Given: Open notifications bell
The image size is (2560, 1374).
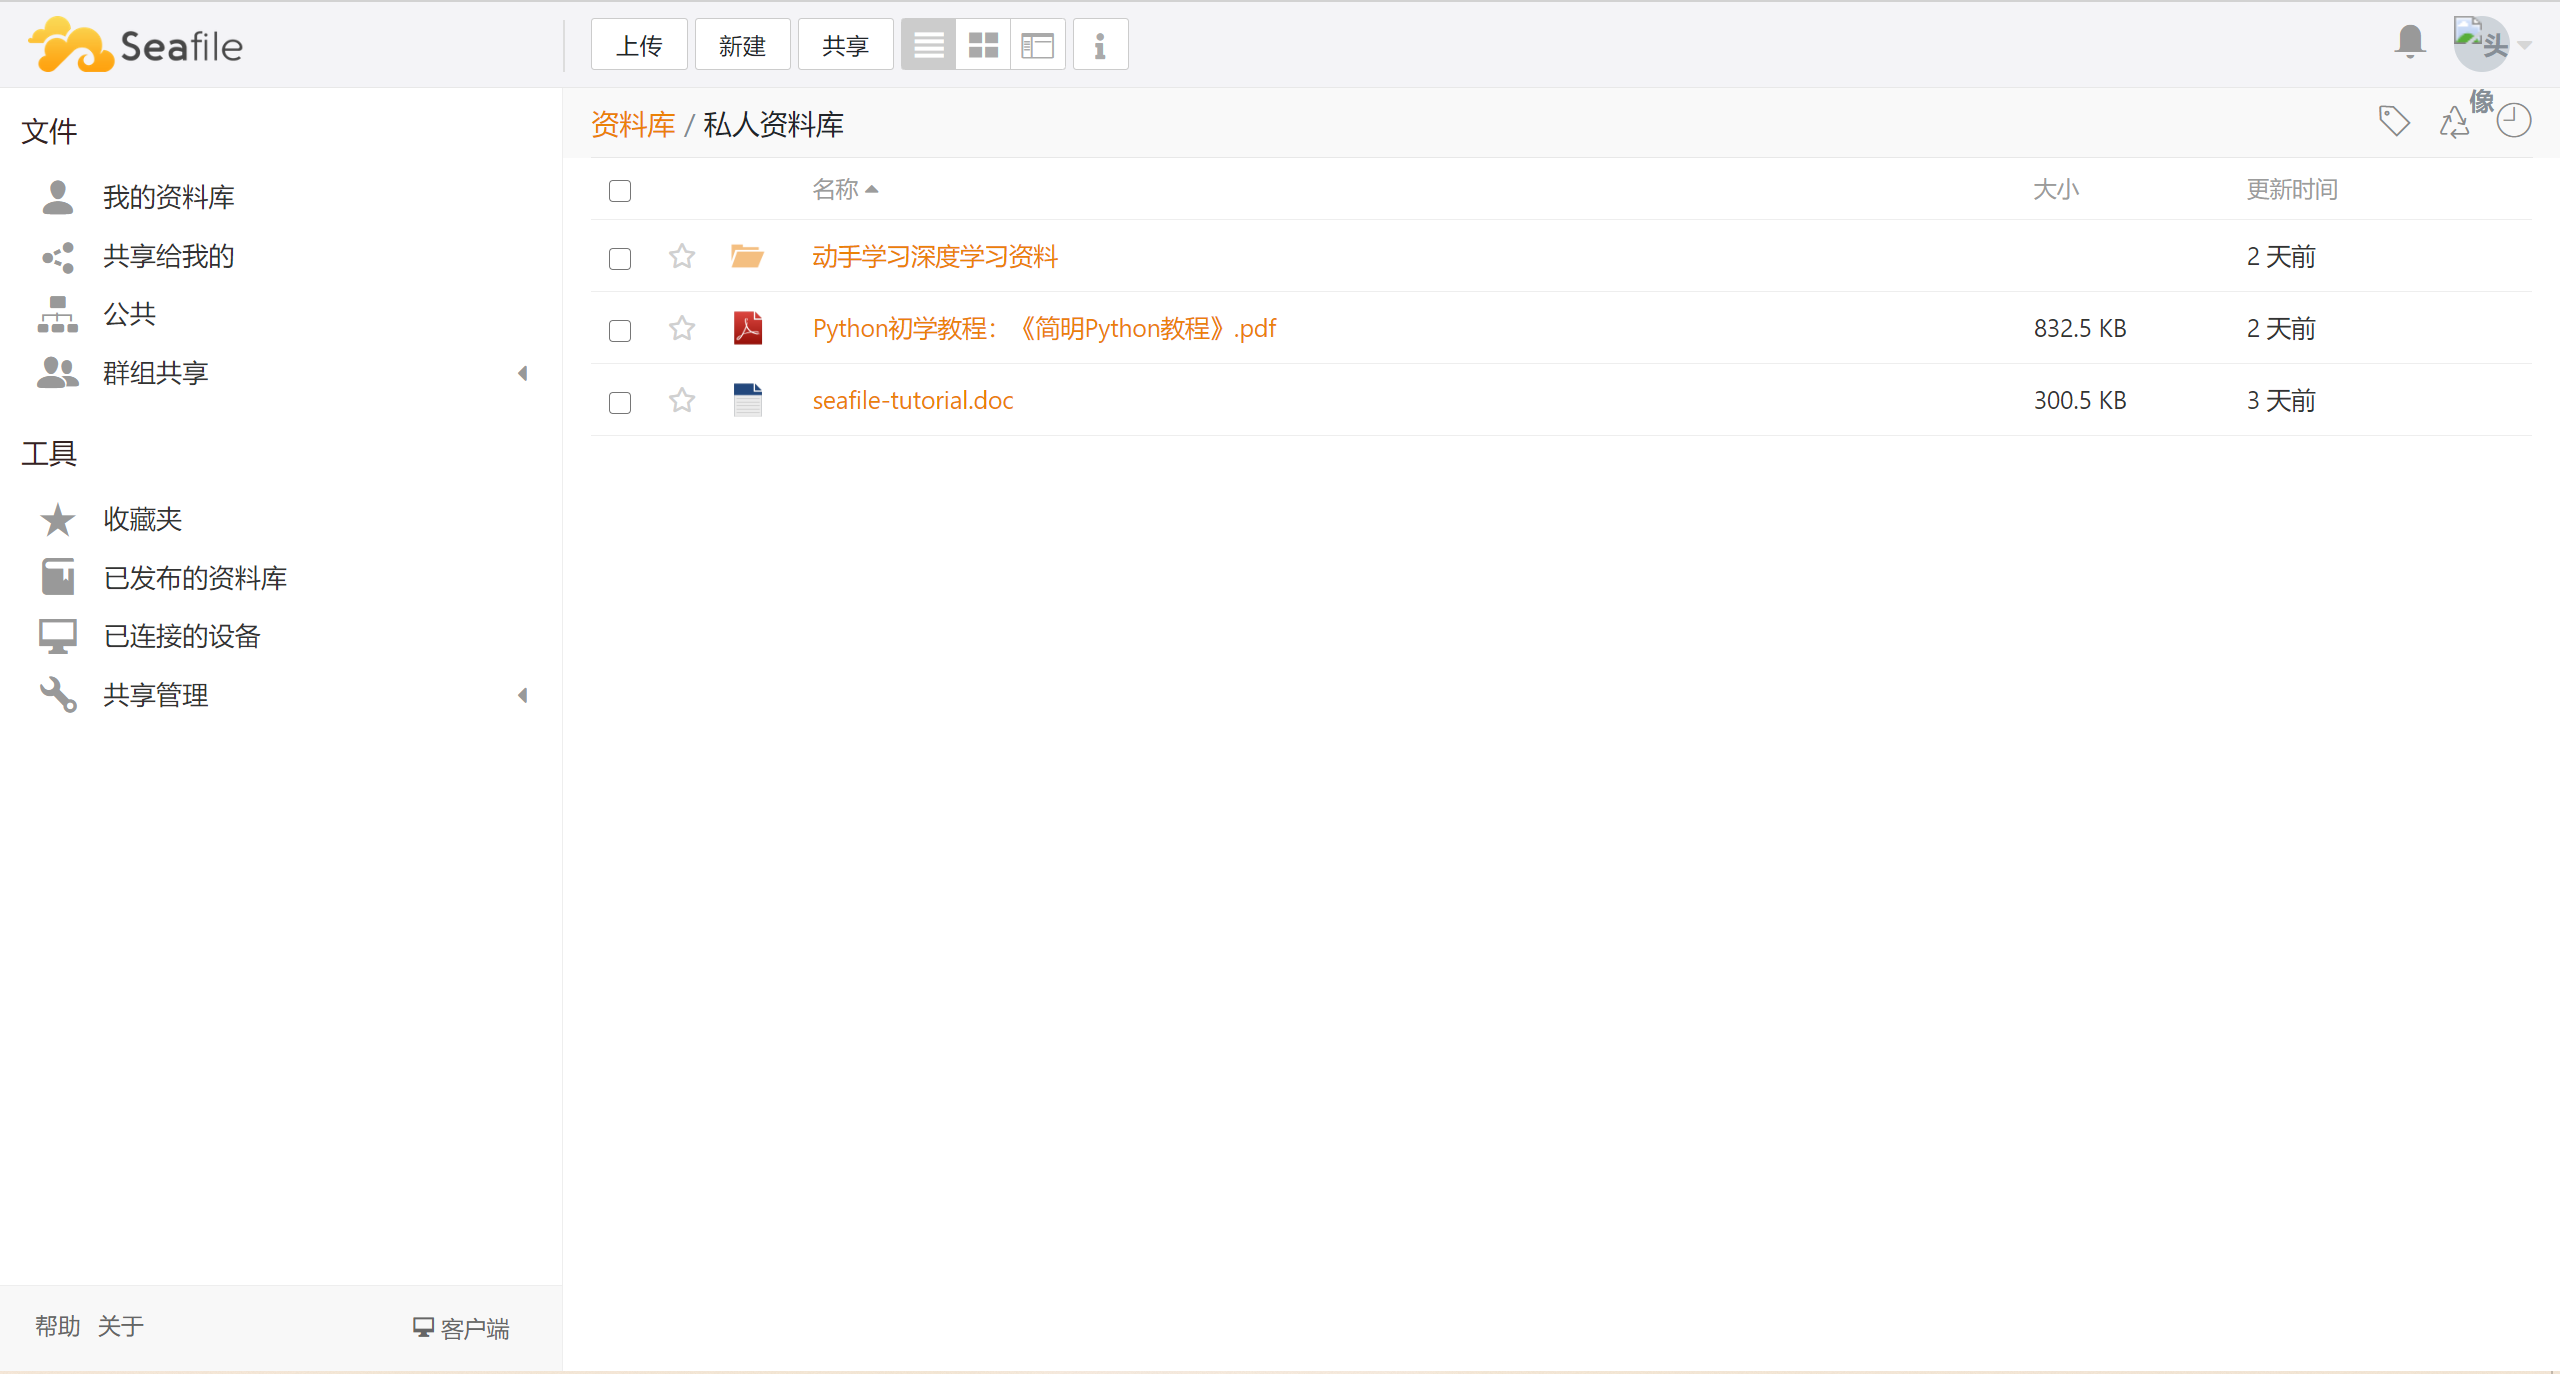Looking at the screenshot, I should pyautogui.click(x=2410, y=42).
